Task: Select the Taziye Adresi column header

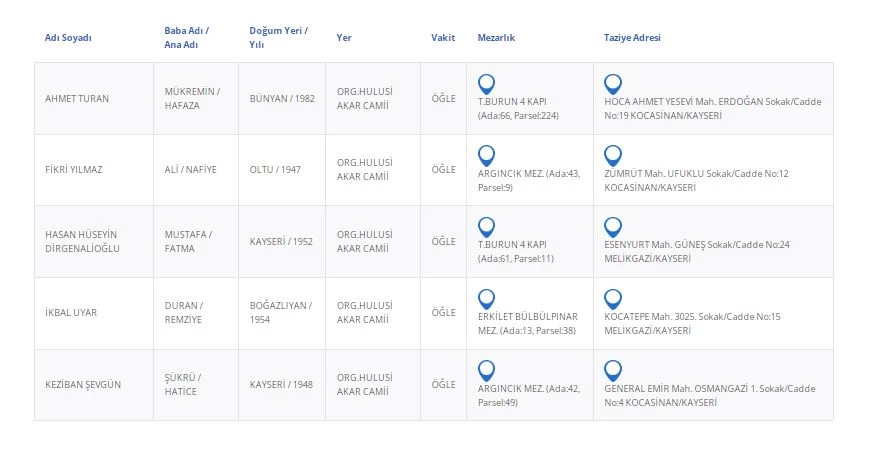Action: [632, 38]
